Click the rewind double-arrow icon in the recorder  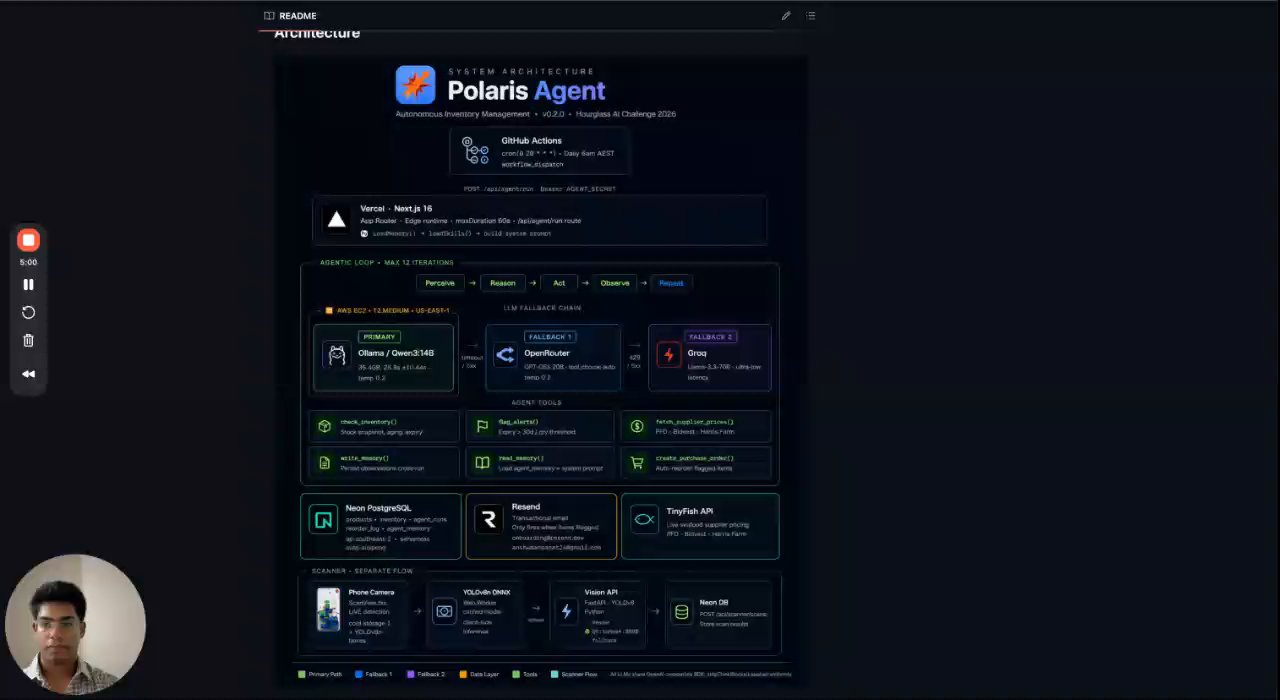28,374
